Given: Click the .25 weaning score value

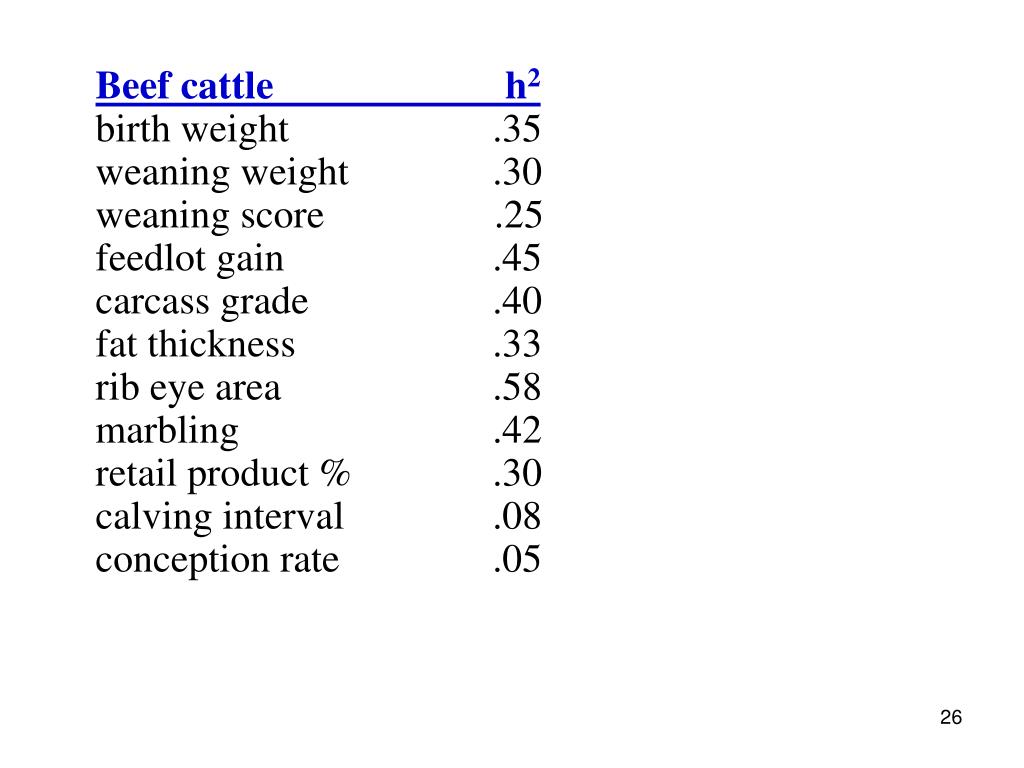Looking at the screenshot, I should pyautogui.click(x=518, y=215).
